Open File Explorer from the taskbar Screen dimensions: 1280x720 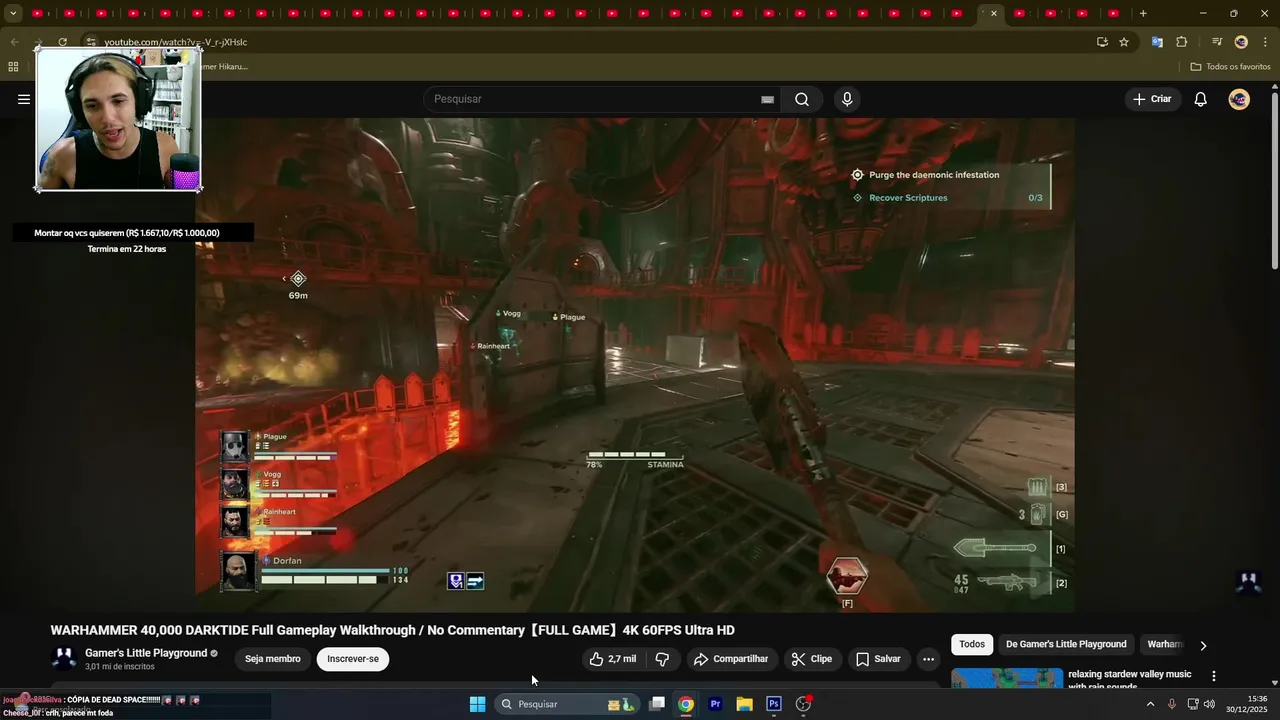coord(744,704)
